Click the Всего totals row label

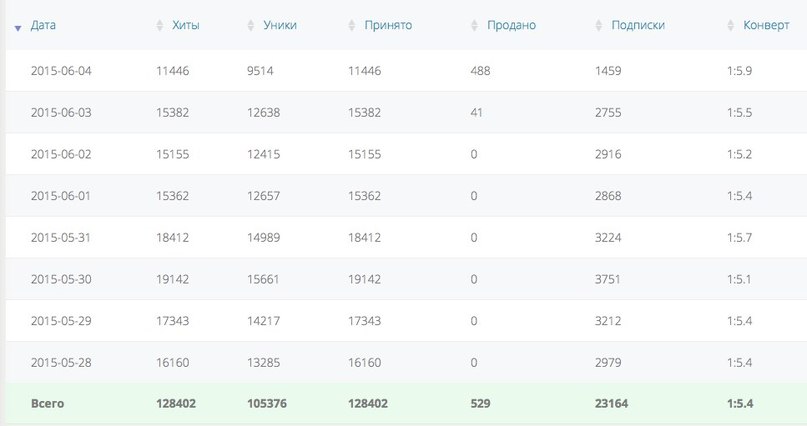tap(47, 404)
